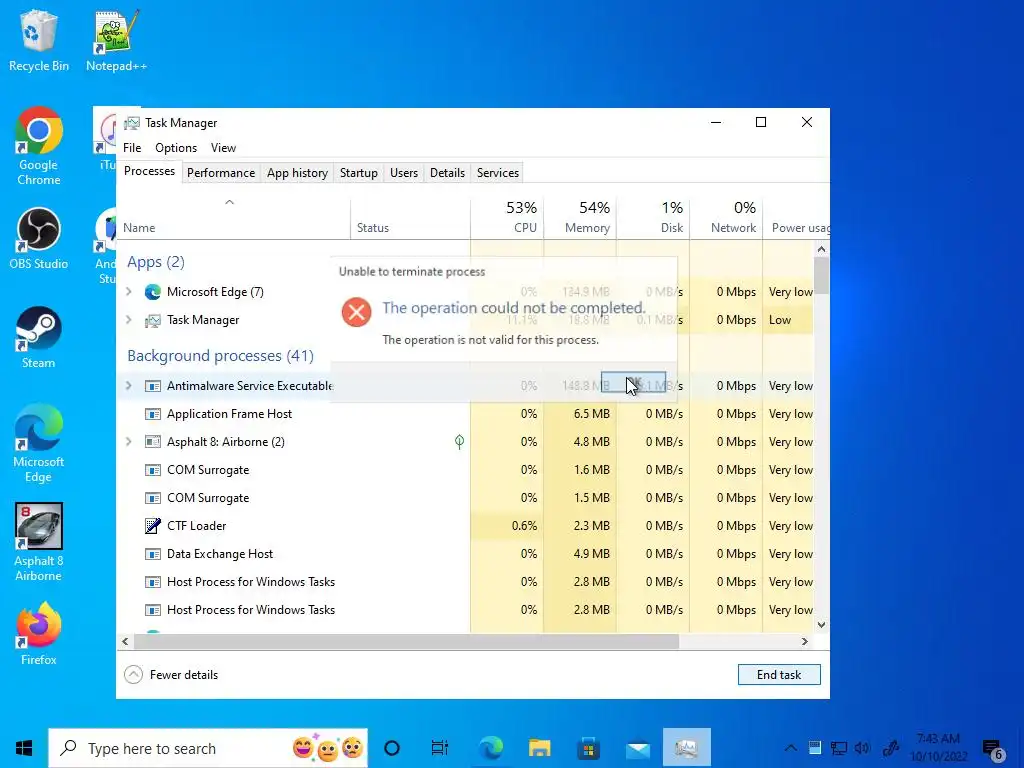Select the Steam desktop icon
The image size is (1024, 768).
[x=39, y=338]
